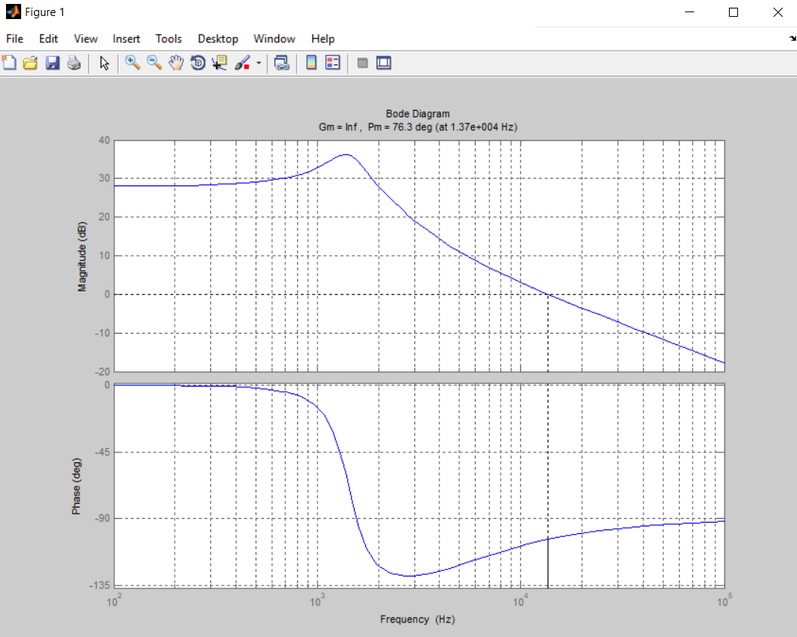Open a file with the folder icon
Screen dimensions: 797x637
coord(30,63)
